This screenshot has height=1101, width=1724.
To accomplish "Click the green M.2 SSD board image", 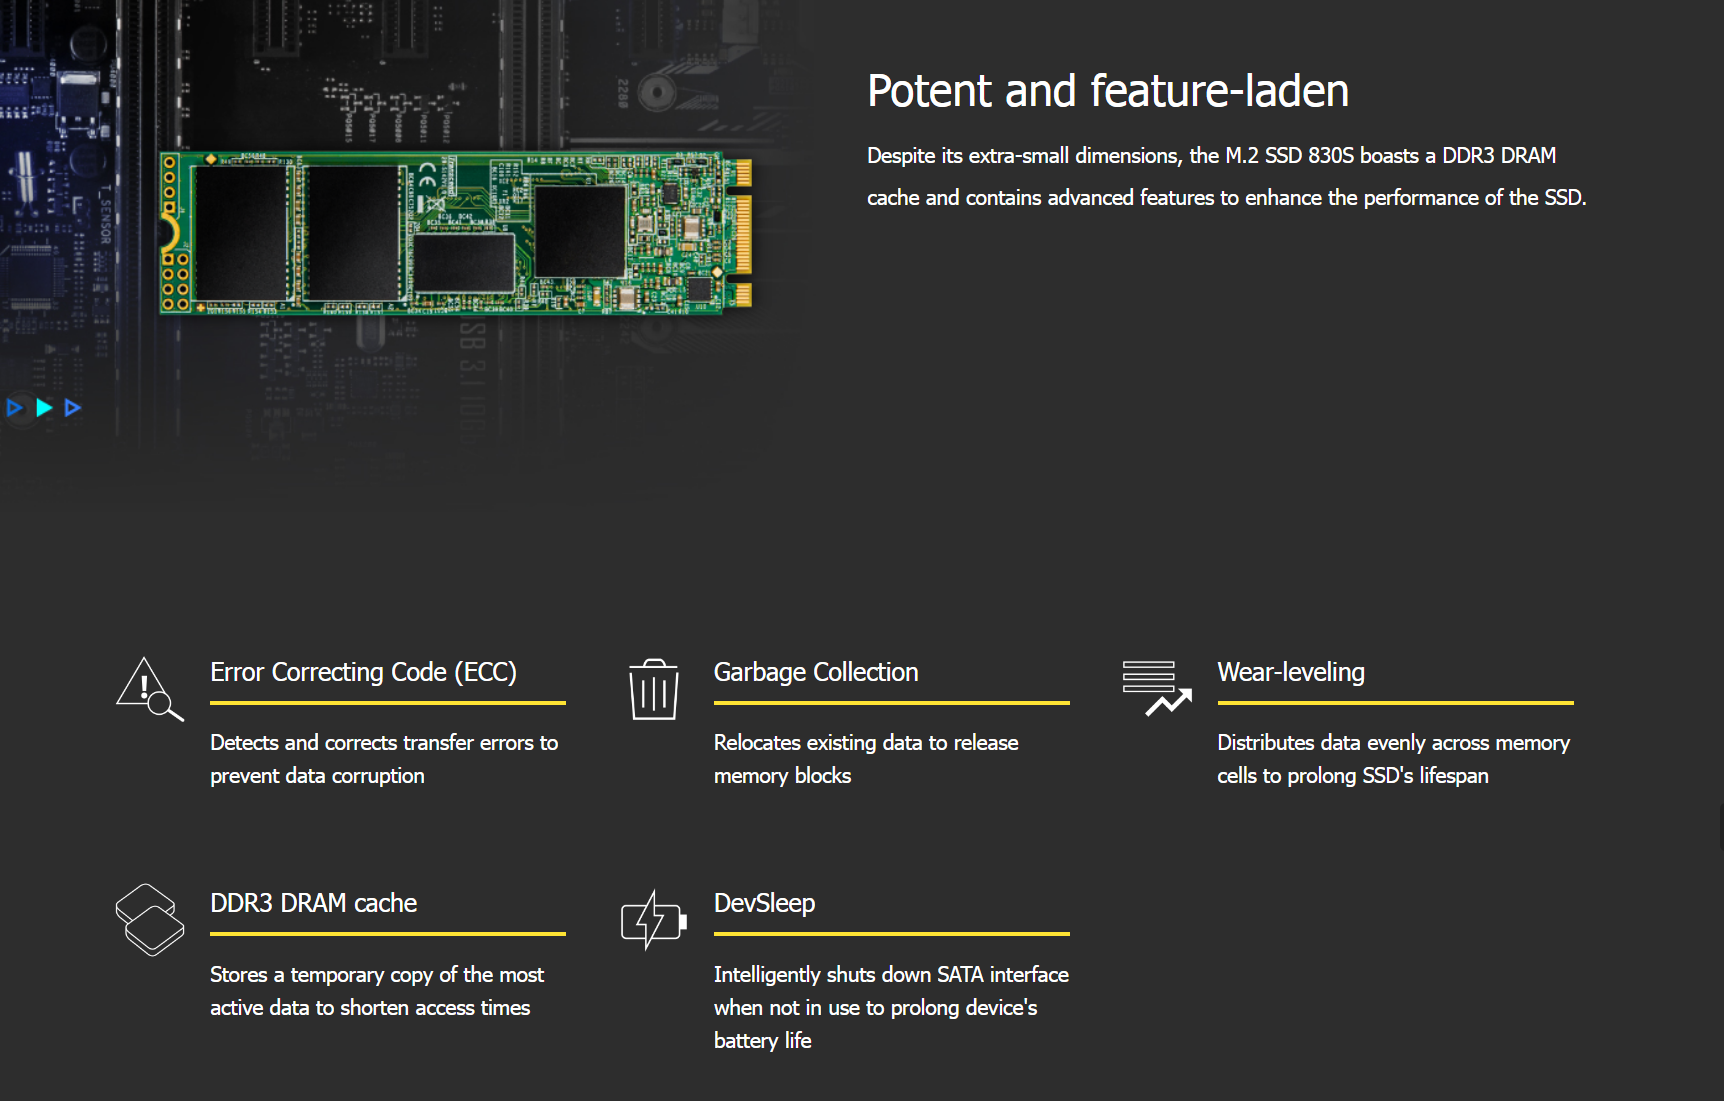I will coord(455,233).
